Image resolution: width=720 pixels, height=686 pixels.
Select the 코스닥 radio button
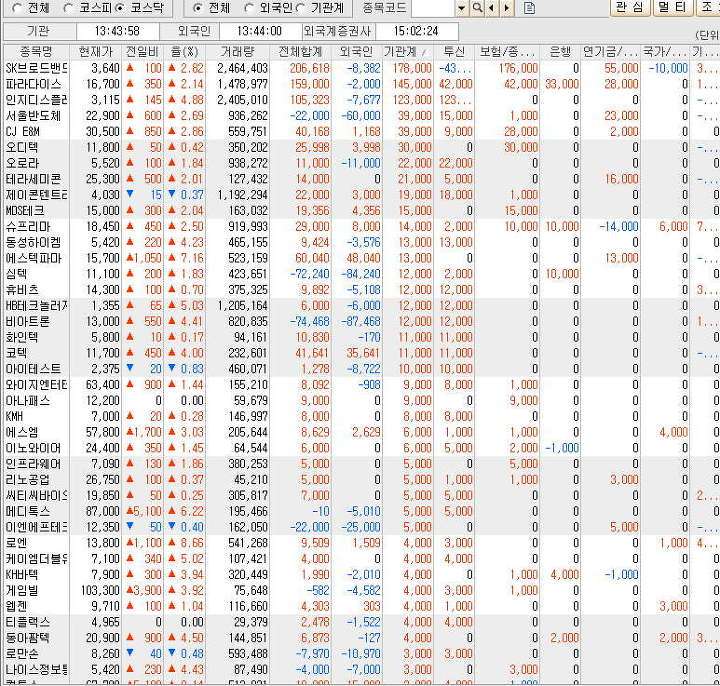pos(120,8)
